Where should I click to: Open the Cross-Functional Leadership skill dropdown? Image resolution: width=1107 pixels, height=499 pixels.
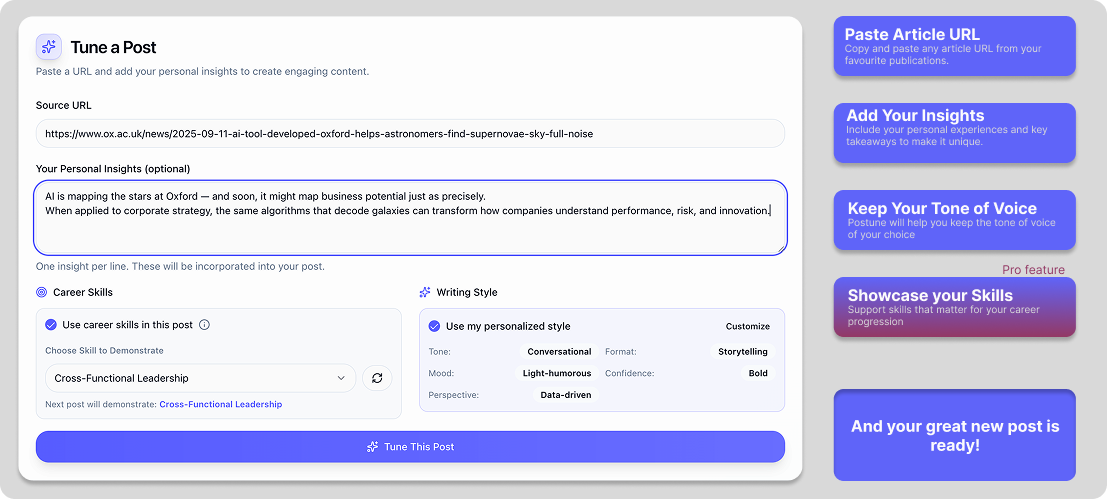200,378
